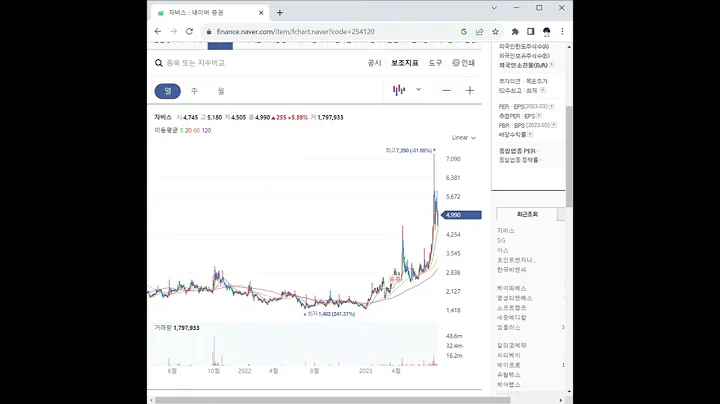Image resolution: width=720 pixels, height=404 pixels.
Task: Click help icon beside 52주최고 최저
Action: (x=543, y=90)
